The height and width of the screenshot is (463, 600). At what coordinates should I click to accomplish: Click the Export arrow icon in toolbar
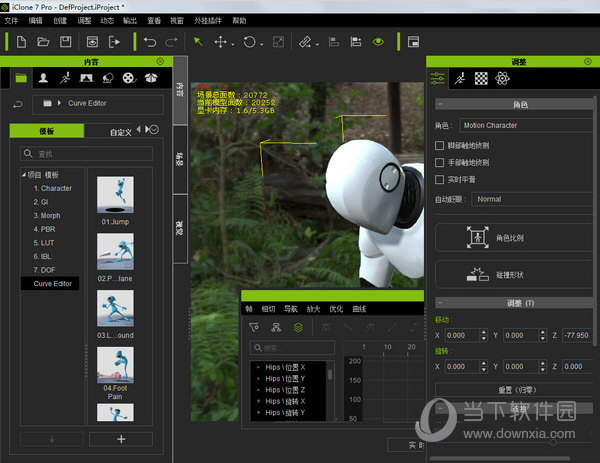(114, 41)
